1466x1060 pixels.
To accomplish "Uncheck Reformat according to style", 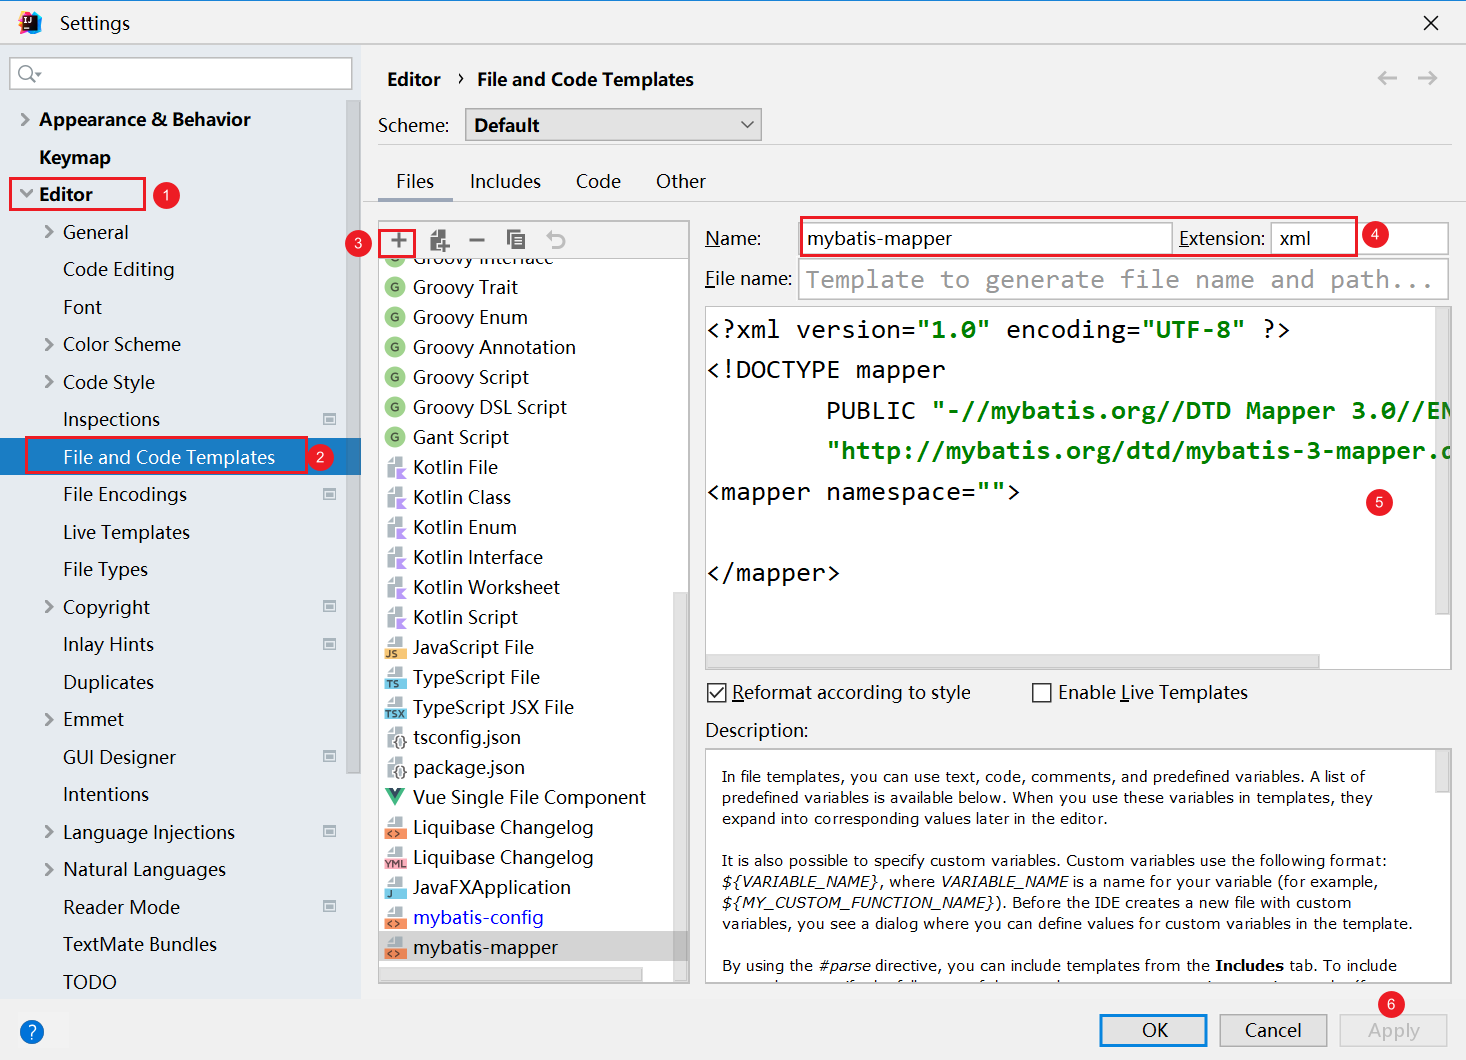I will tap(716, 693).
